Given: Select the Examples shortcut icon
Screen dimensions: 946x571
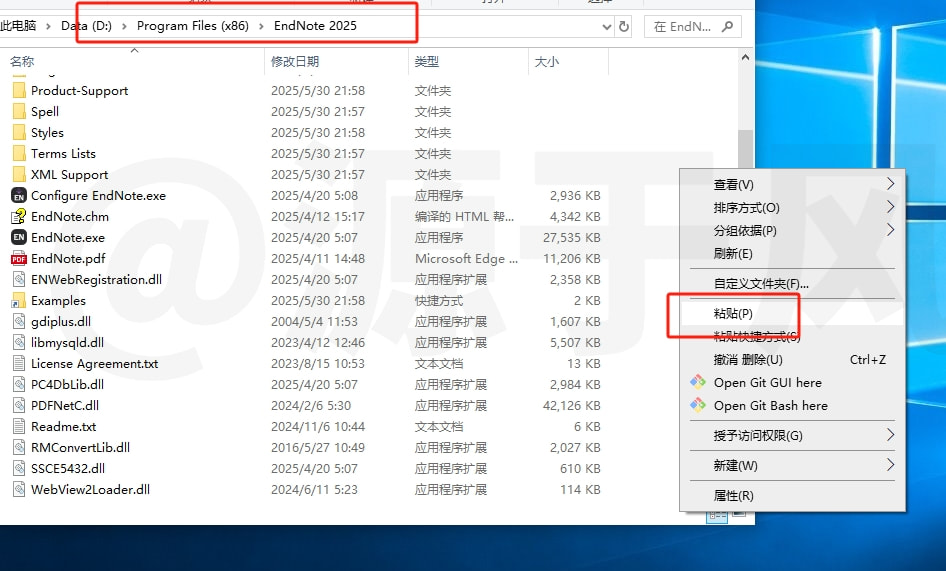Looking at the screenshot, I should 19,301.
